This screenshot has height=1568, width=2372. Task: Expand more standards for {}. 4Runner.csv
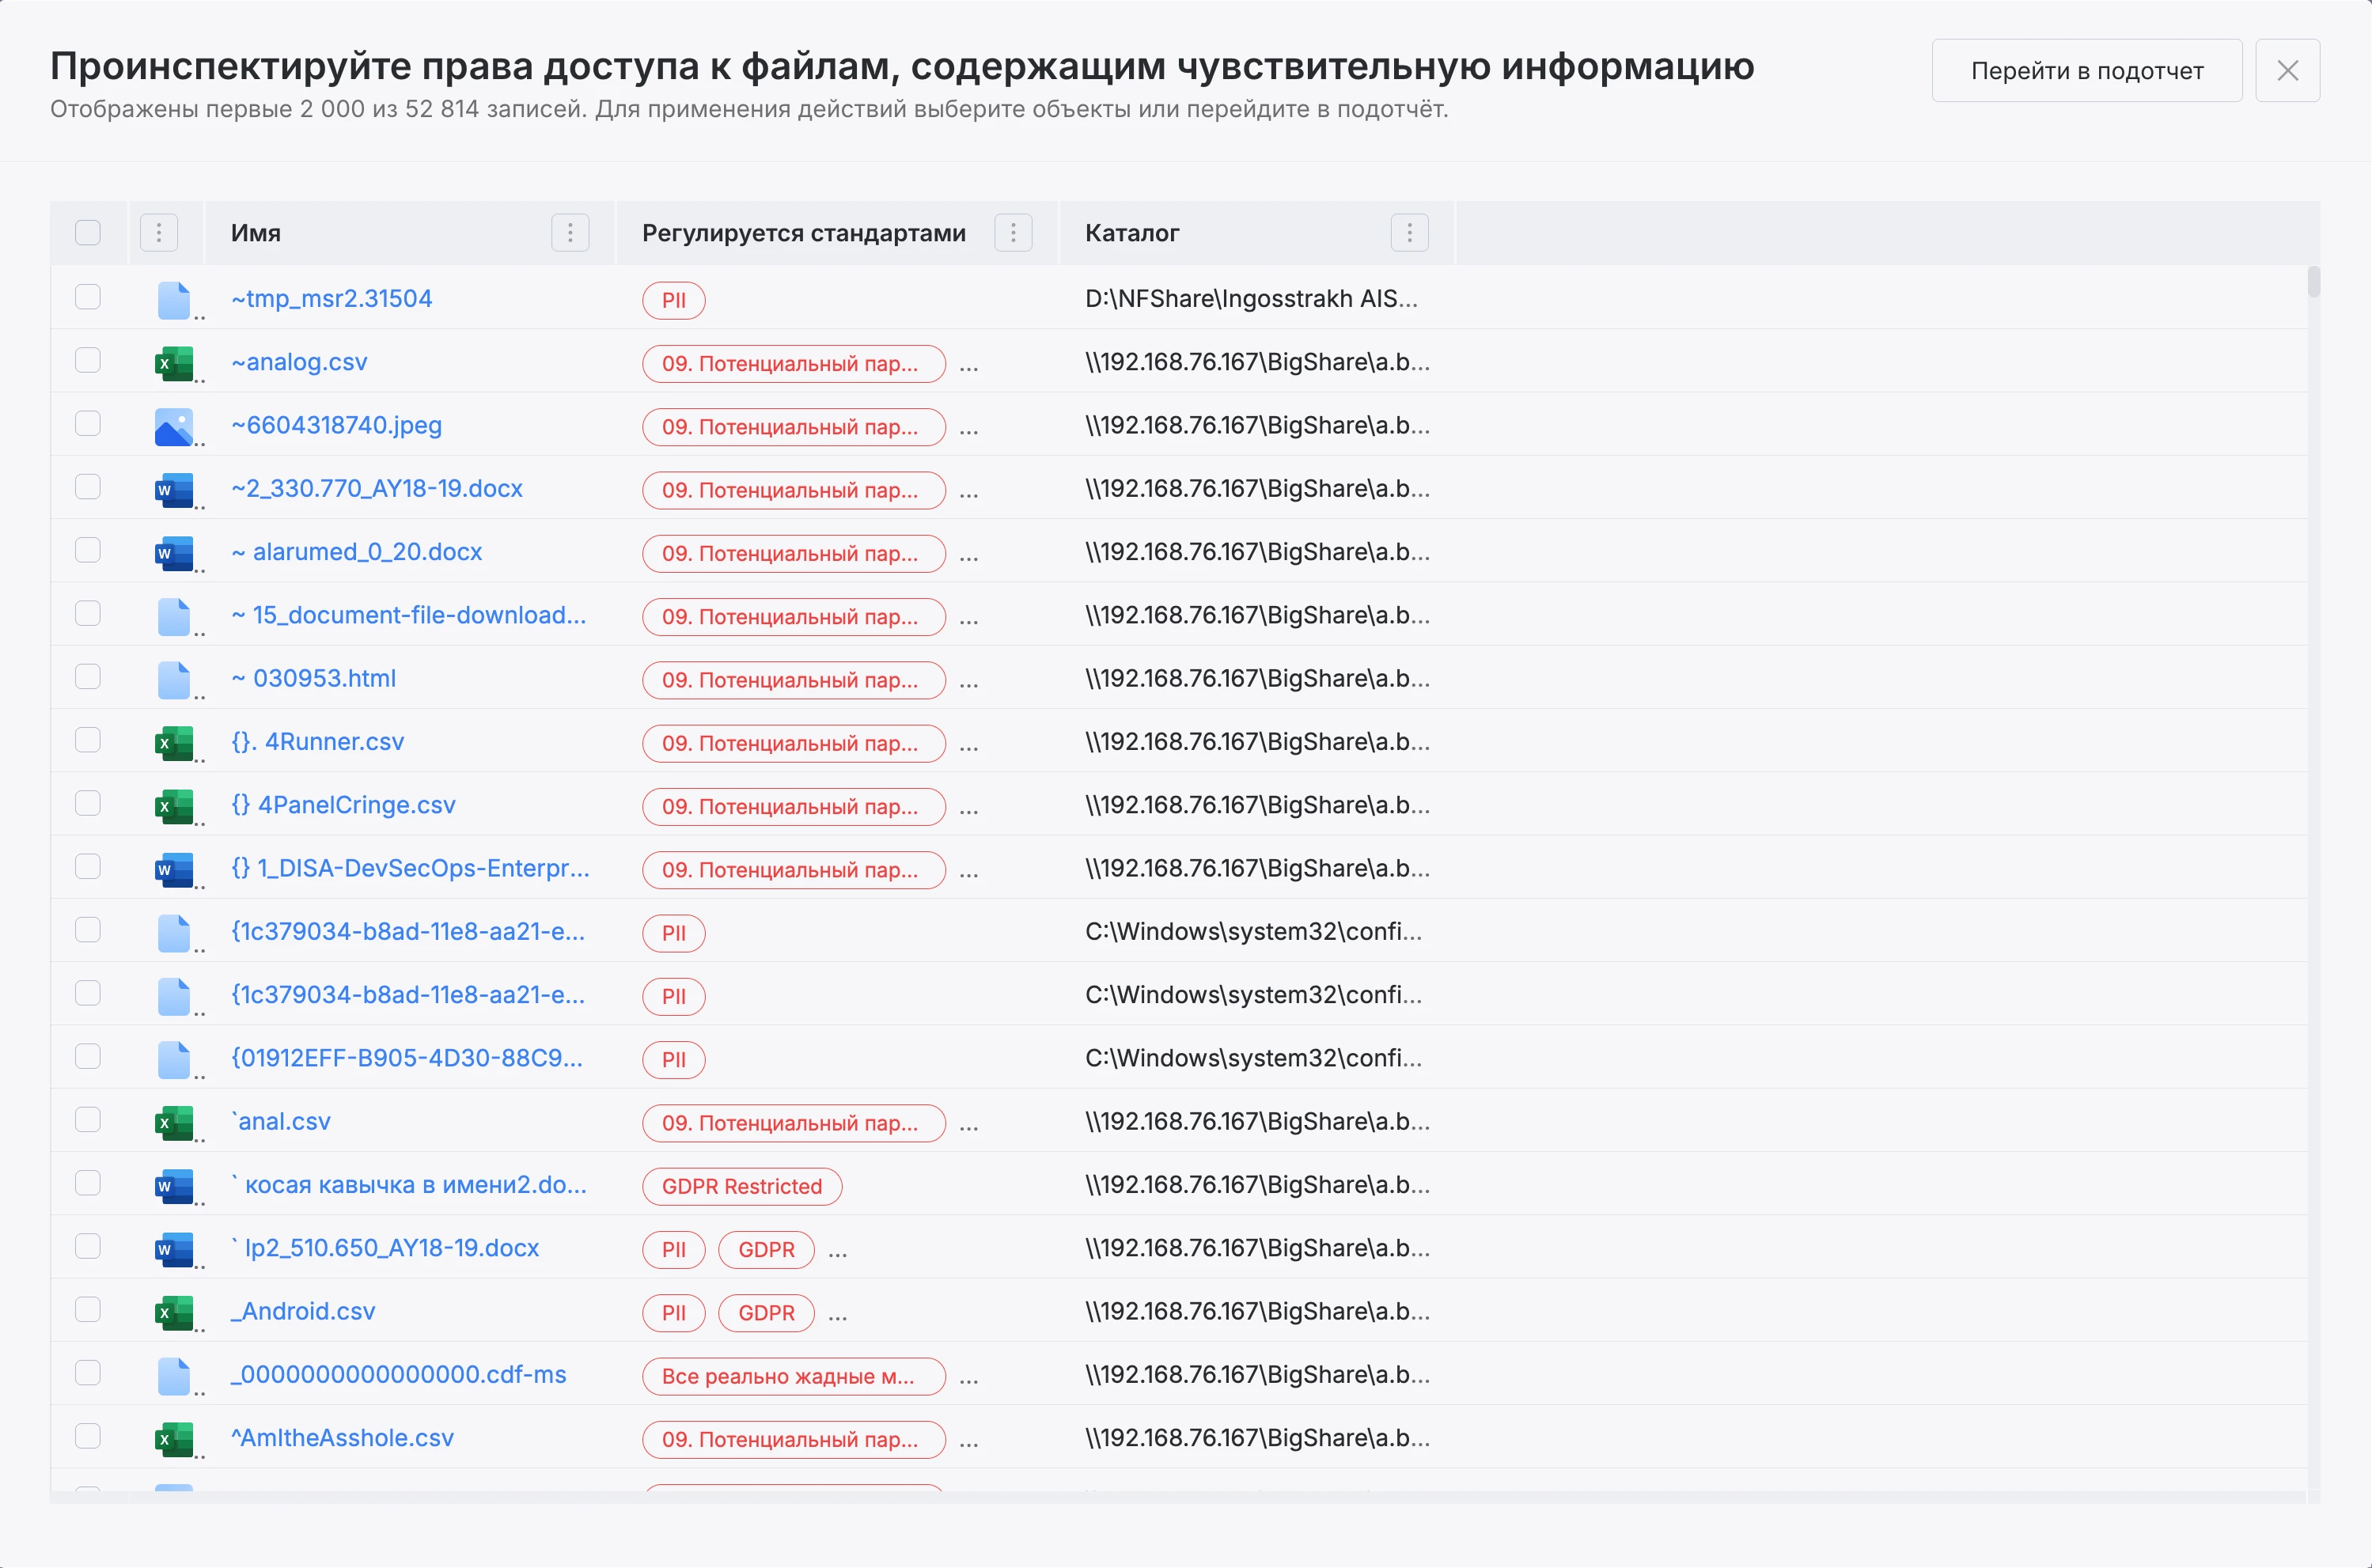coord(968,747)
